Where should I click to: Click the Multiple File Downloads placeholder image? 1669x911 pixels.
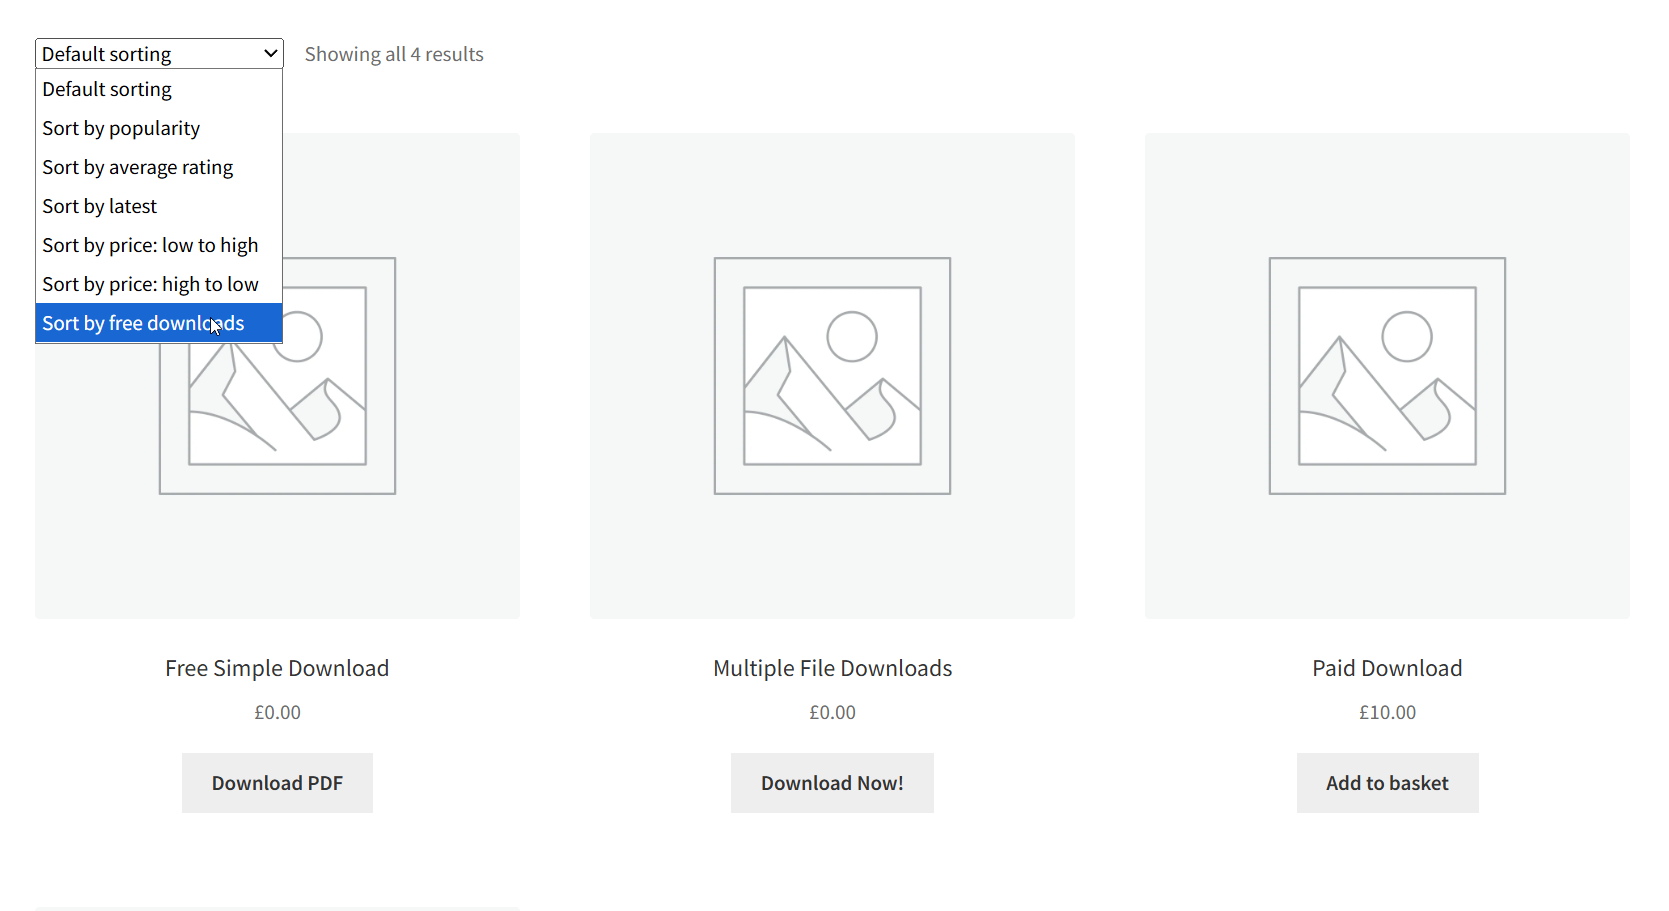(832, 375)
